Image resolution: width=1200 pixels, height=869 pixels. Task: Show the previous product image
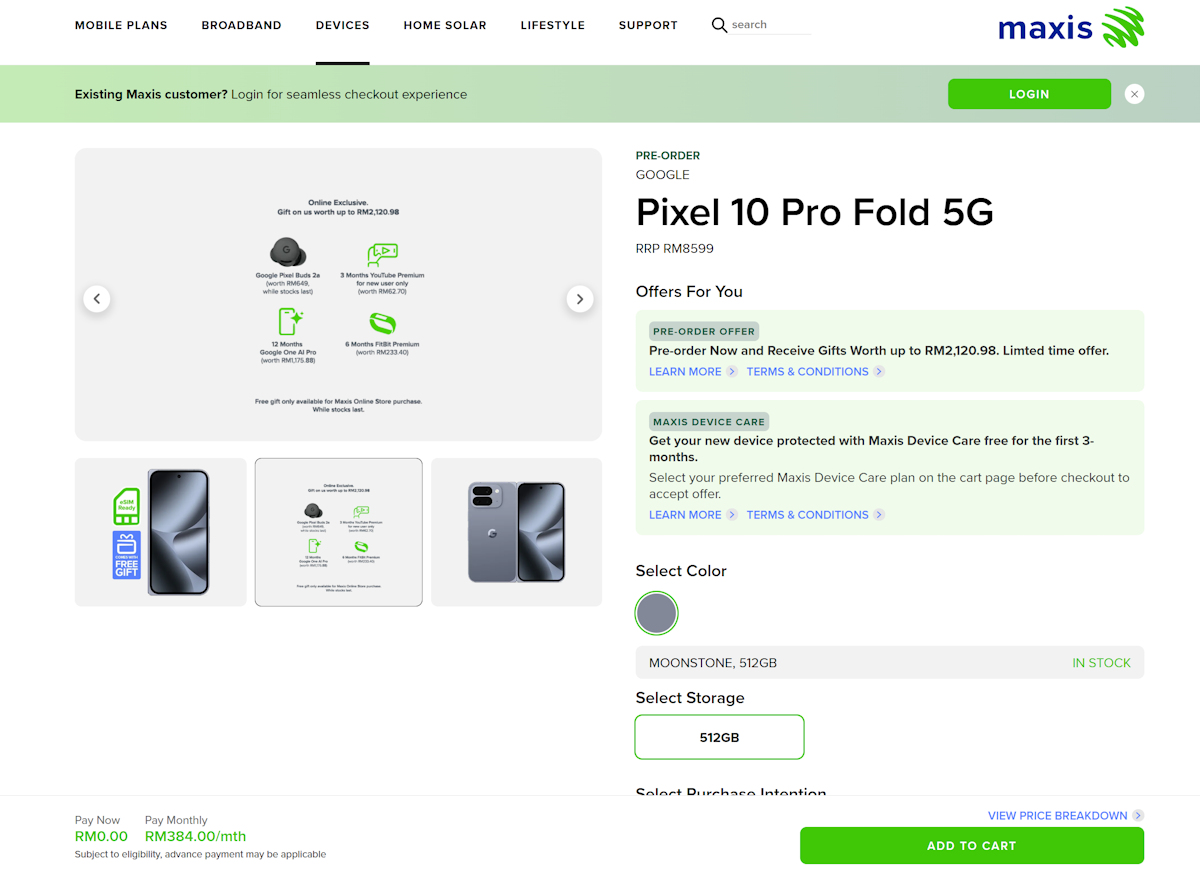click(97, 298)
